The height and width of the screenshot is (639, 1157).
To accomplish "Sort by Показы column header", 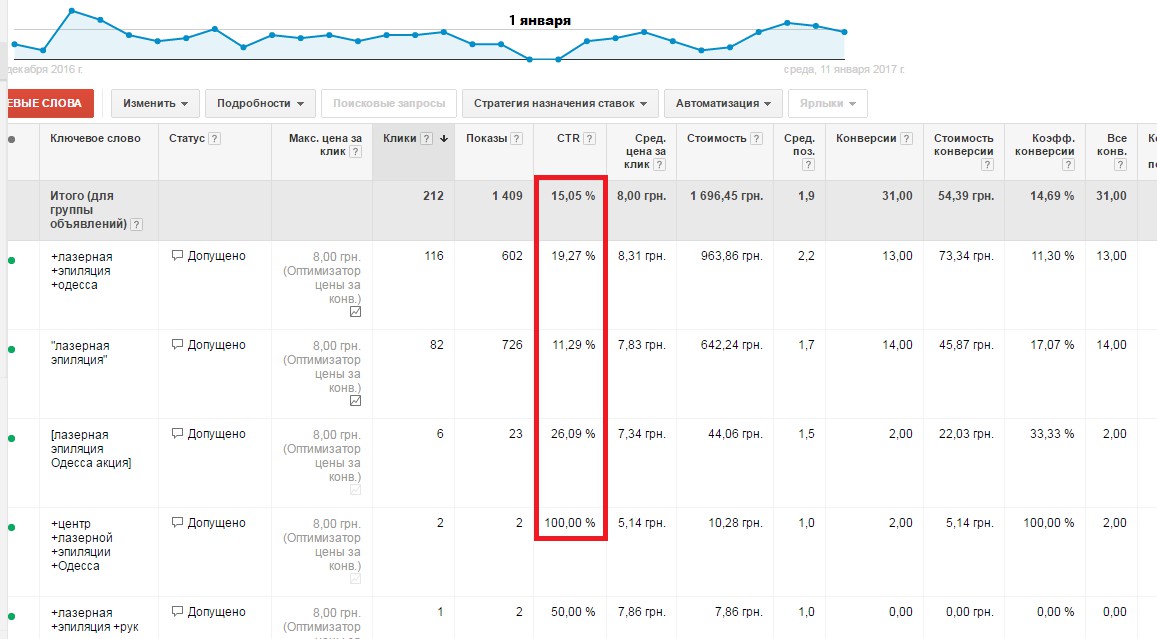I will click(x=486, y=138).
